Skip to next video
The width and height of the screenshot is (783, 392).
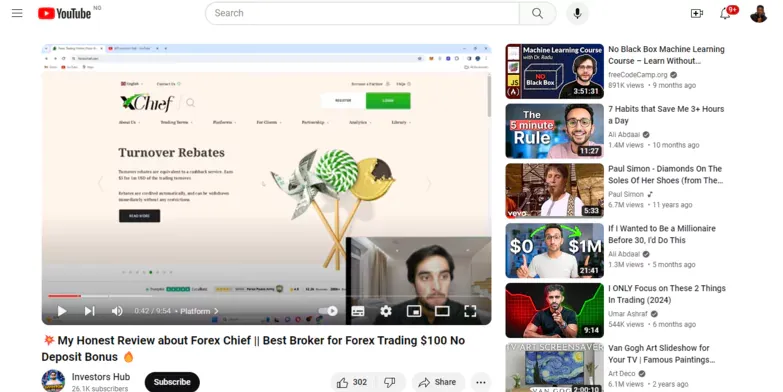pos(89,311)
